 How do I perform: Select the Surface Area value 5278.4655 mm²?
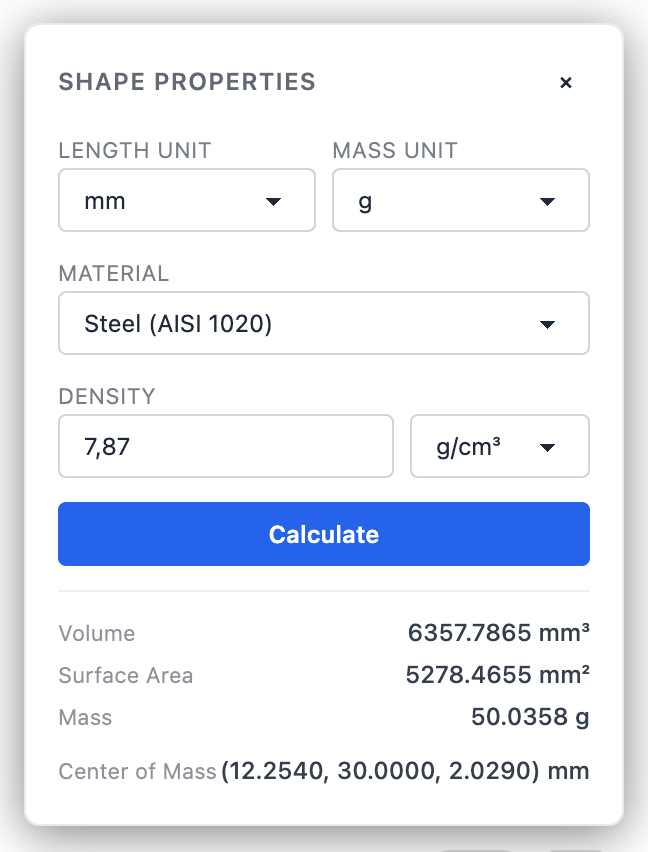(x=498, y=675)
